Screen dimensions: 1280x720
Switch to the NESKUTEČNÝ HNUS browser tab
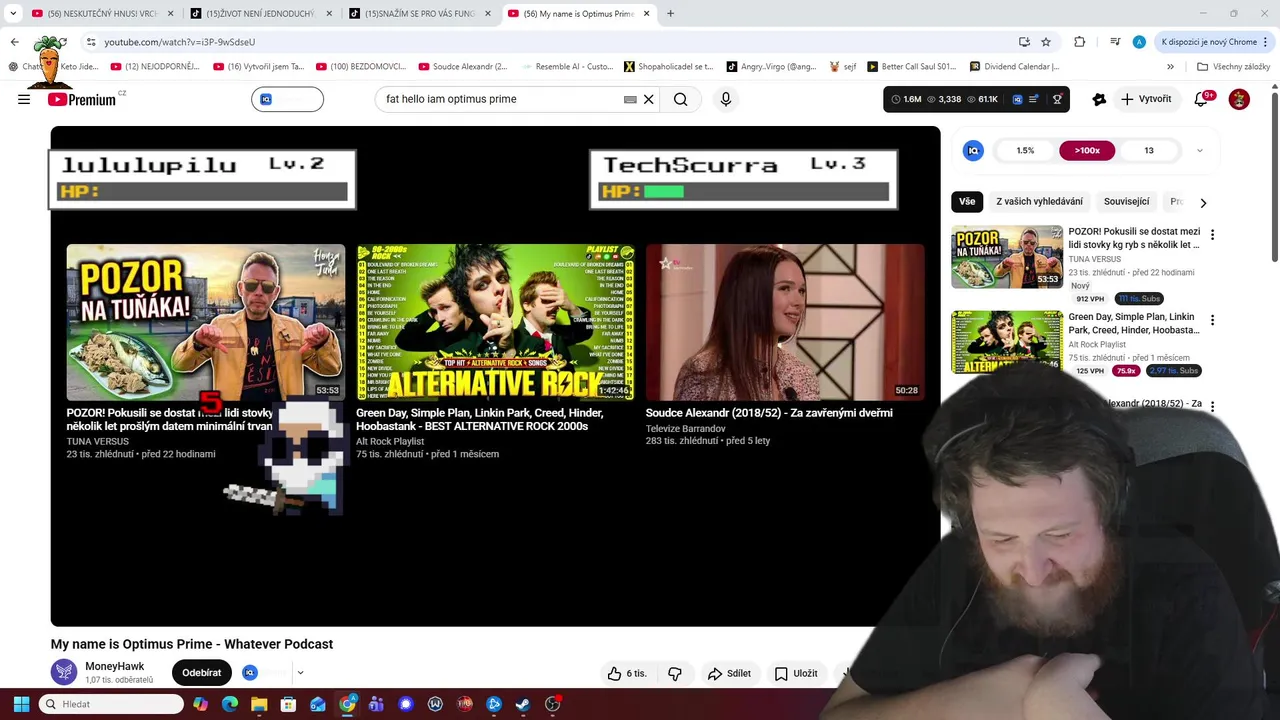pos(104,14)
